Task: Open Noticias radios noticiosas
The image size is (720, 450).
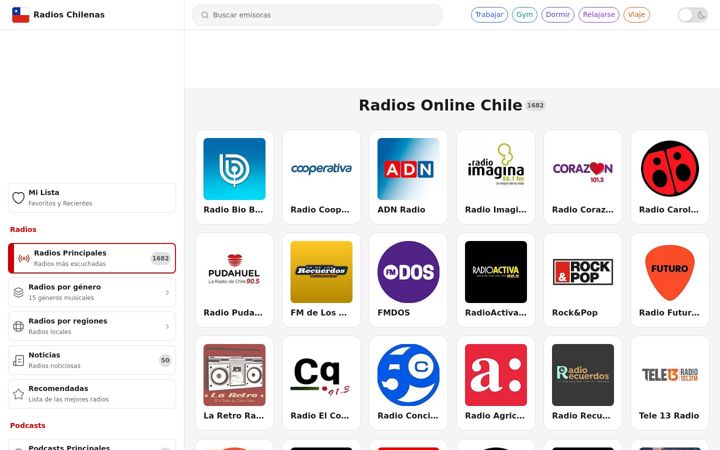Action: click(x=92, y=360)
